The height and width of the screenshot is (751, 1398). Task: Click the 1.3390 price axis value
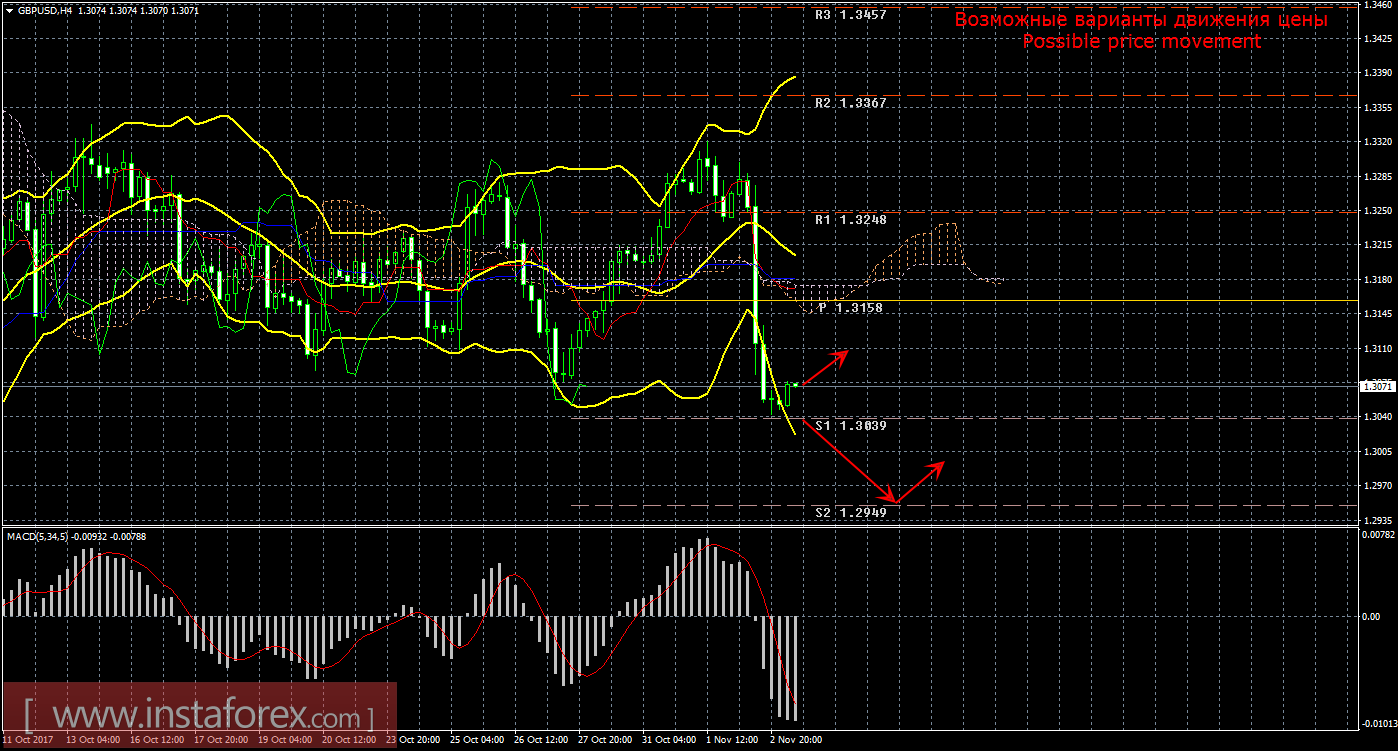coord(1378,73)
